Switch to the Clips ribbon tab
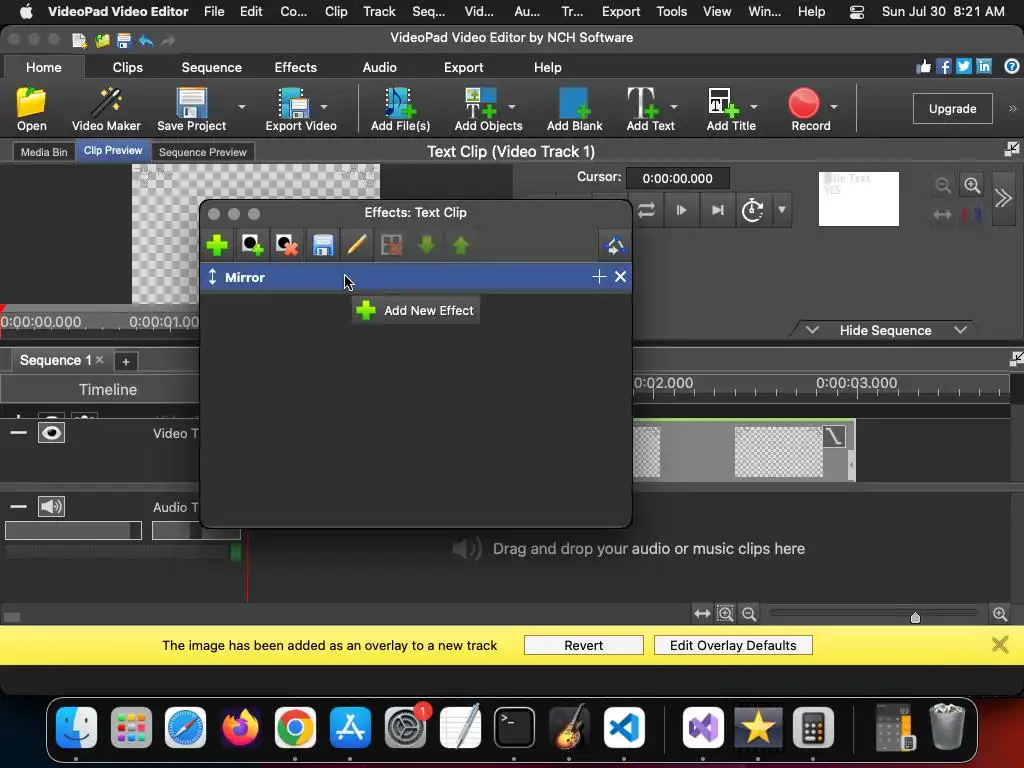 click(127, 67)
